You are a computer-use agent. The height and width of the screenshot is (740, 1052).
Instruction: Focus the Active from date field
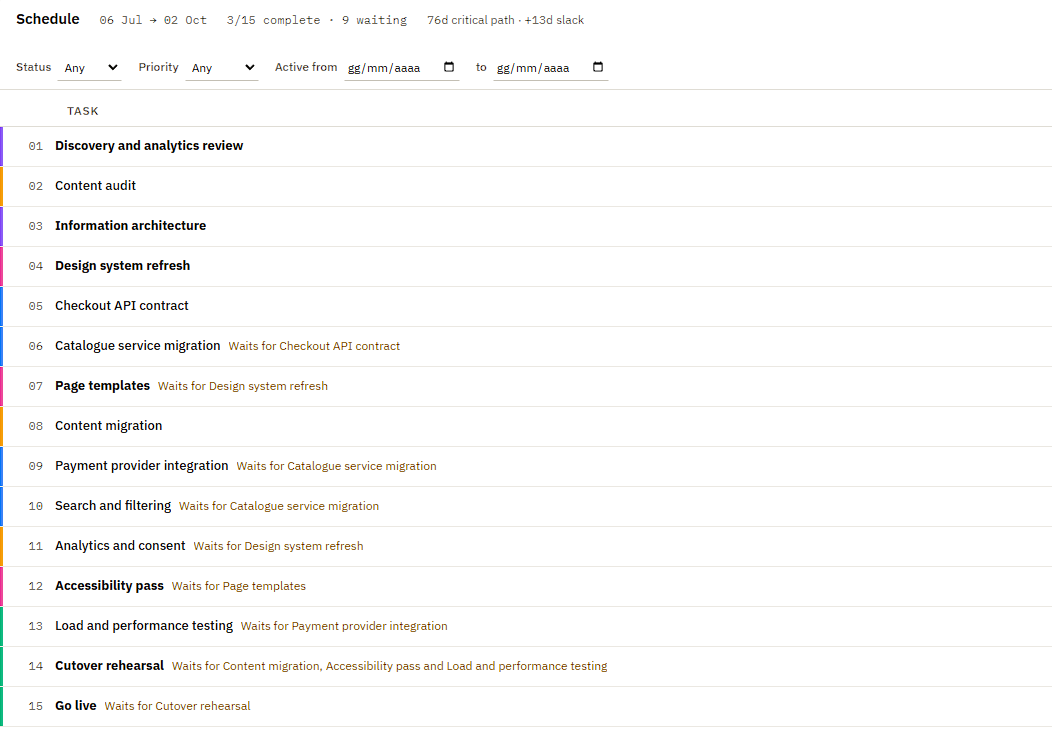point(401,68)
